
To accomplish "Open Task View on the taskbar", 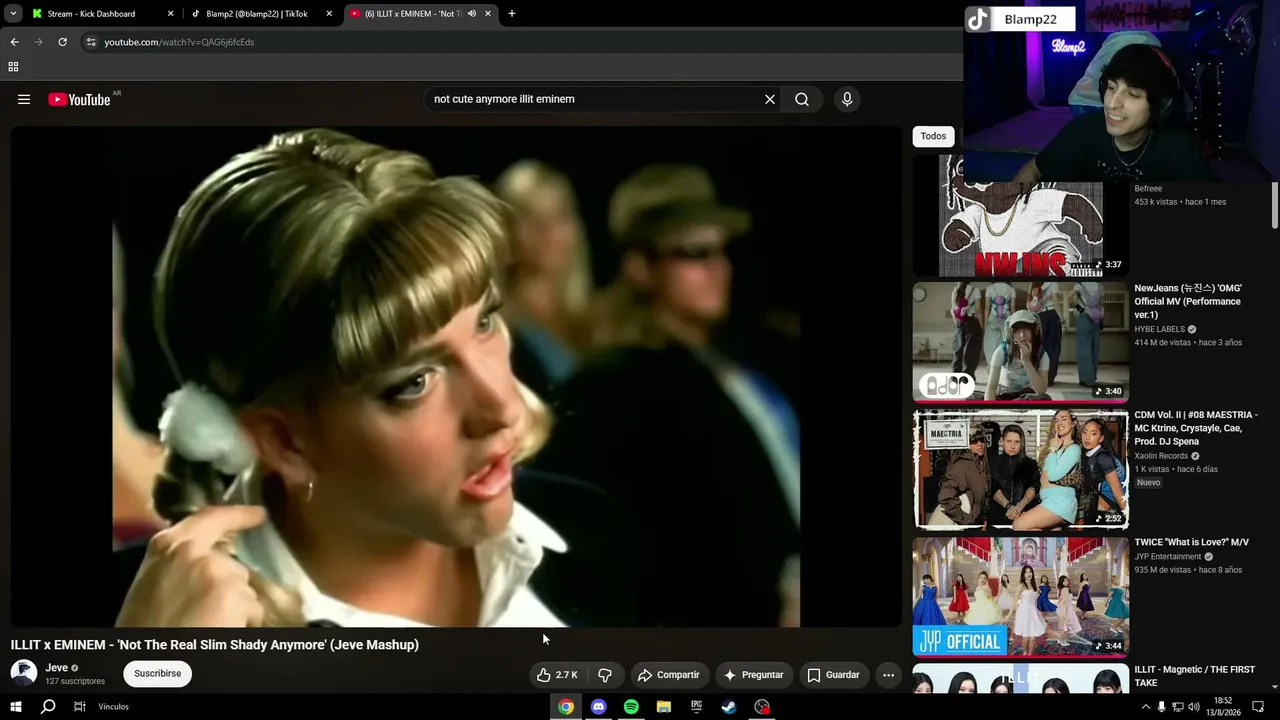I will tap(80, 707).
